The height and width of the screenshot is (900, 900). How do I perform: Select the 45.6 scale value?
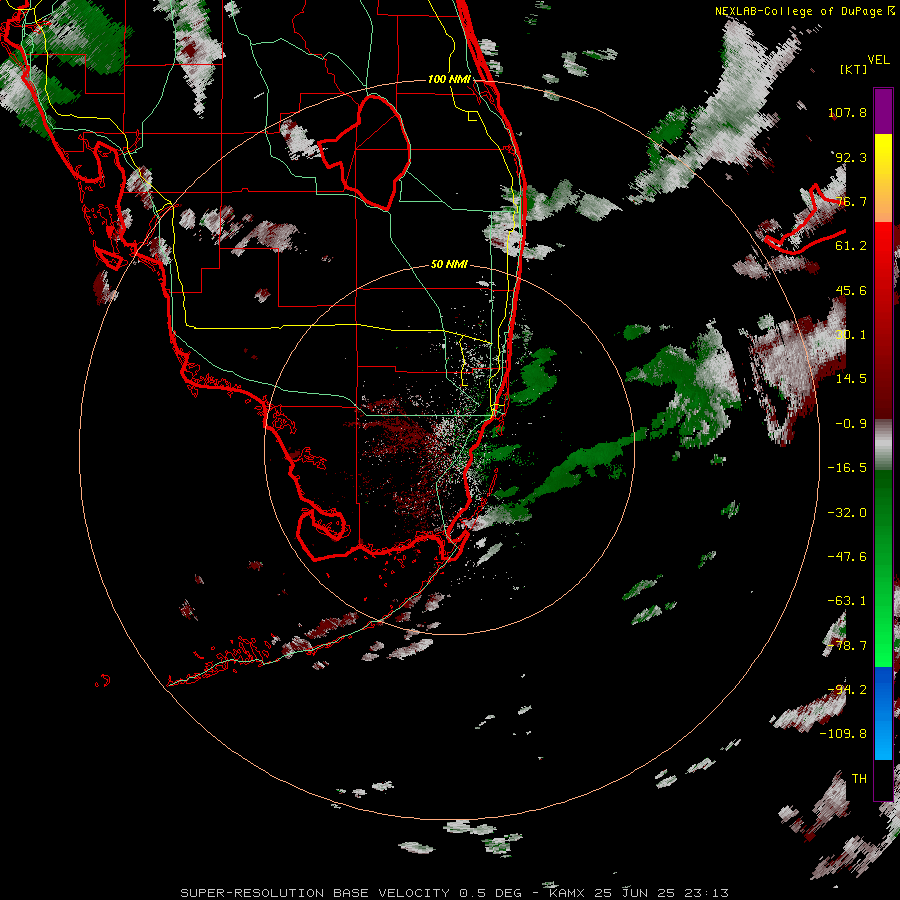pyautogui.click(x=851, y=290)
